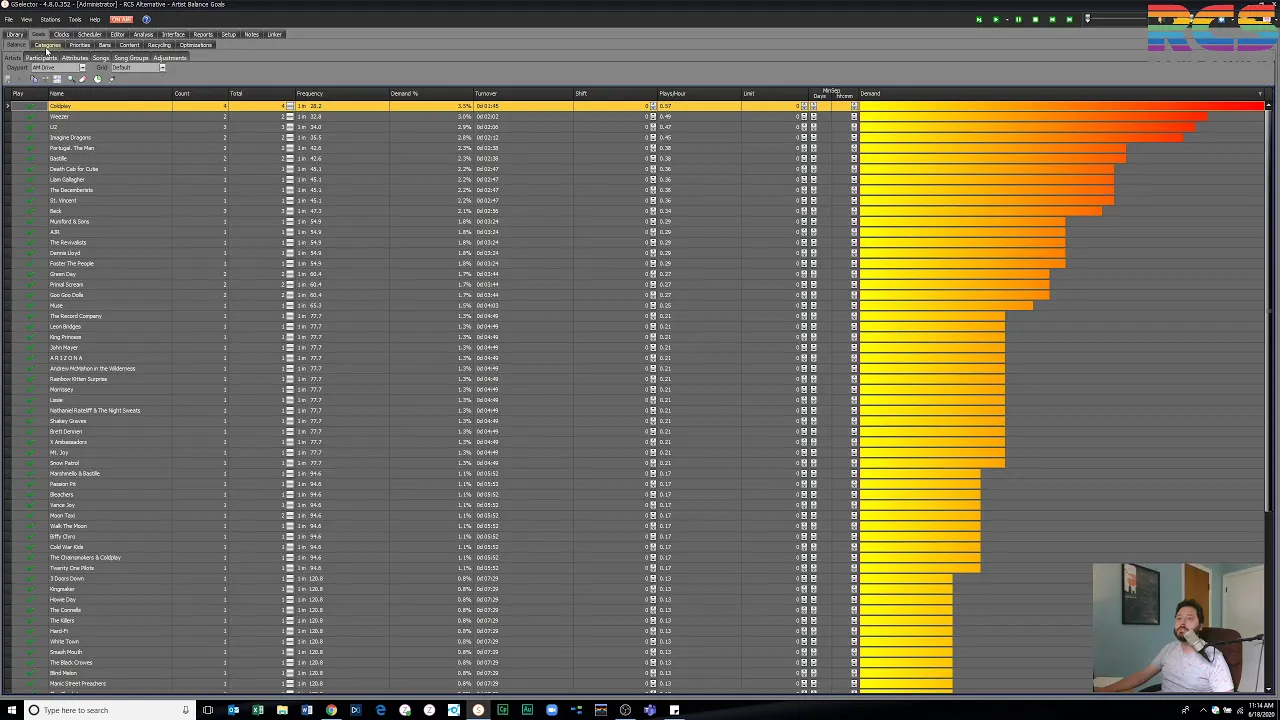Viewport: 1280px width, 720px height.
Task: Click the save icon at toolbar start
Action: click(x=8, y=79)
